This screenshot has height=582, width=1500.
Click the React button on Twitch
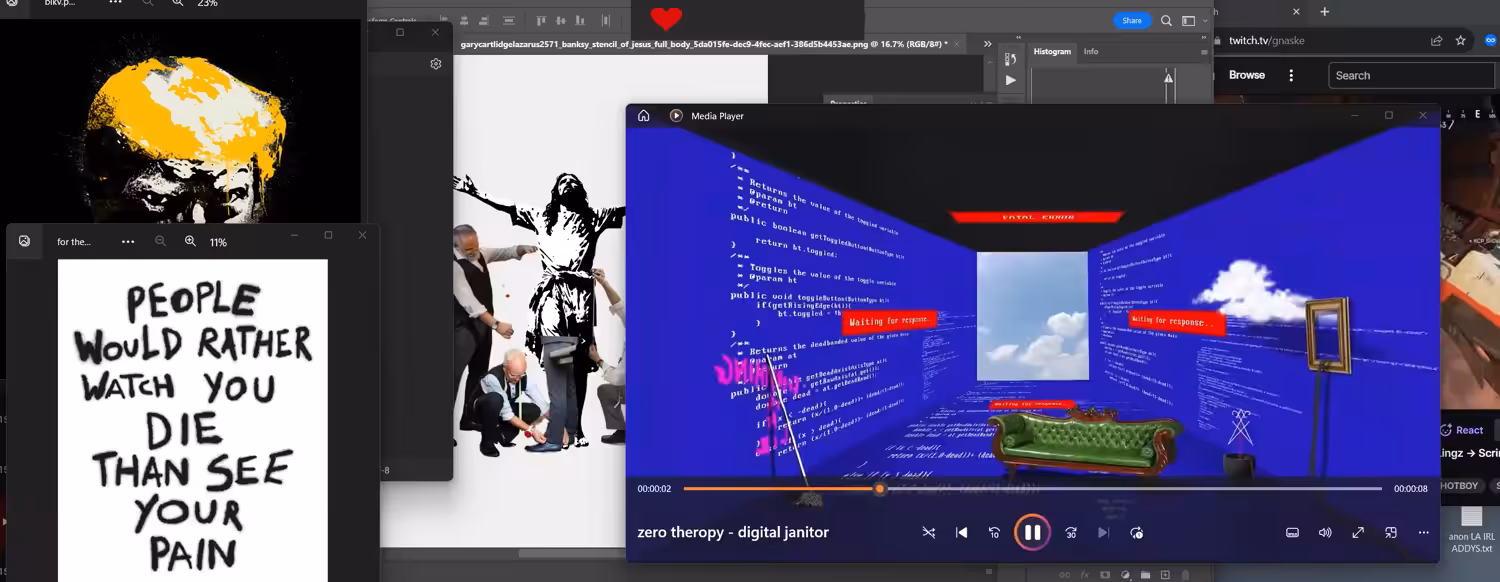pos(1462,430)
